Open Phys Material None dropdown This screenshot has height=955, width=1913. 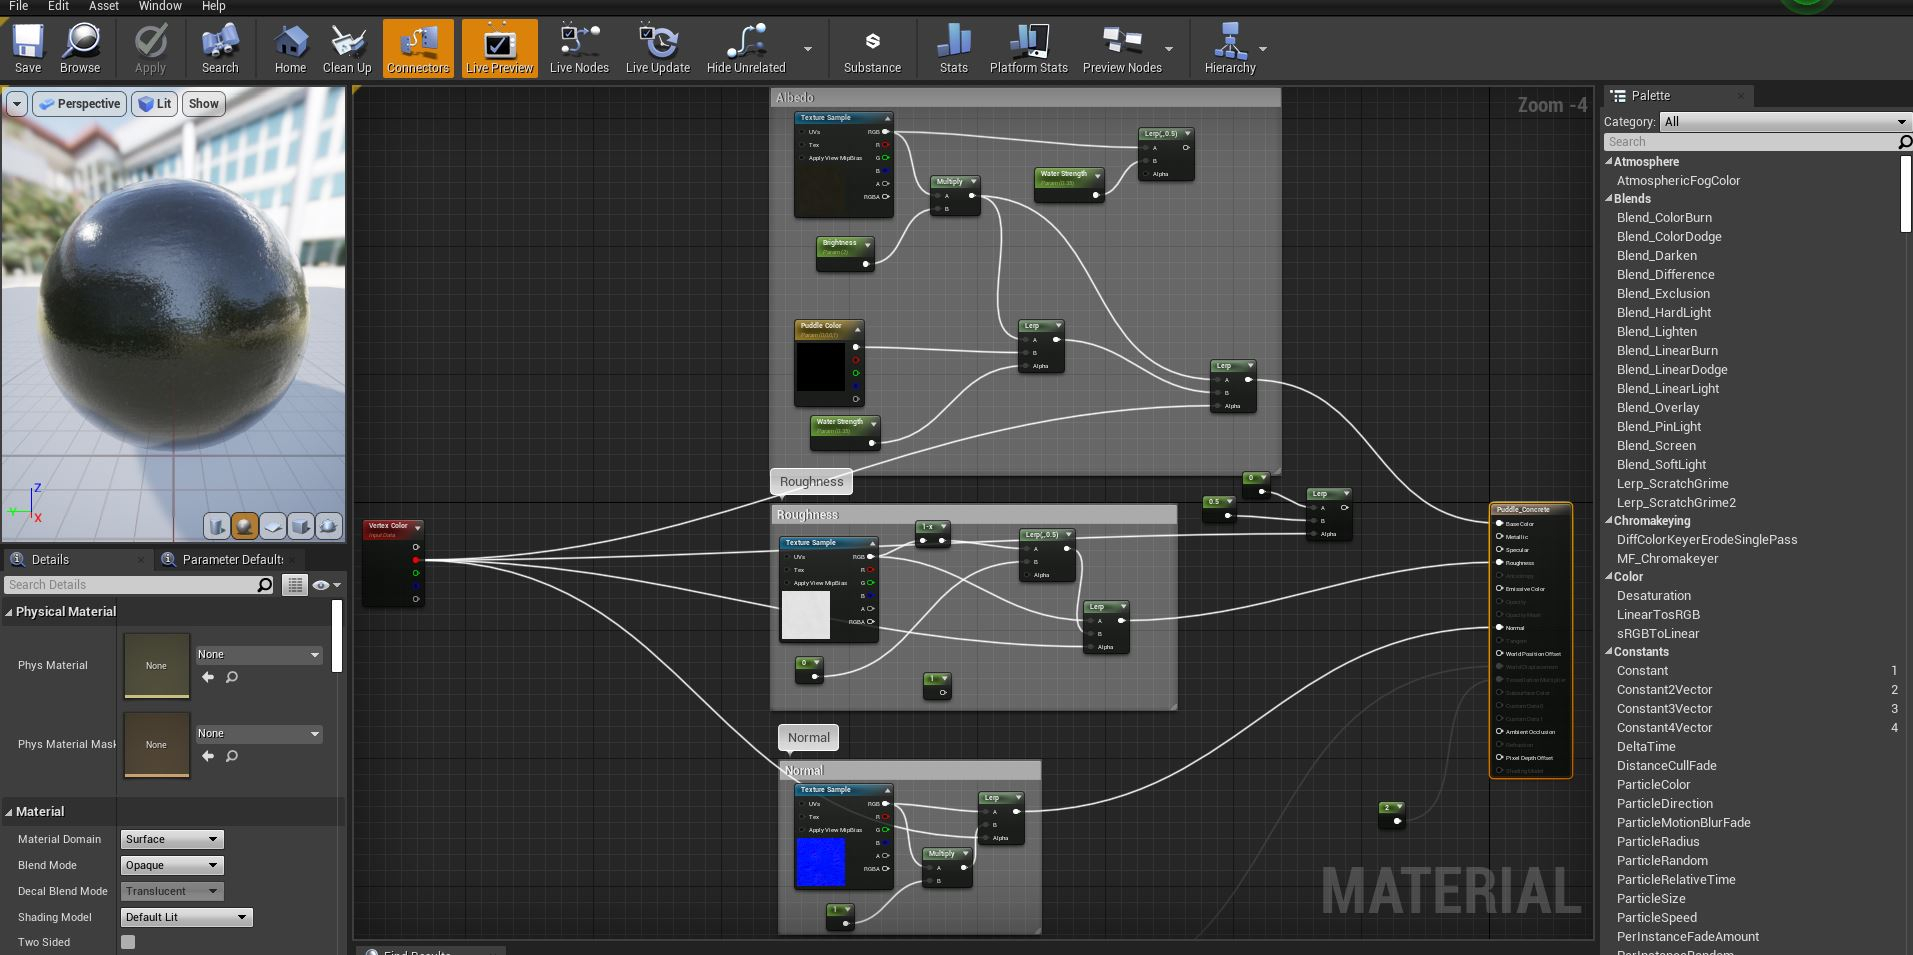click(x=259, y=655)
